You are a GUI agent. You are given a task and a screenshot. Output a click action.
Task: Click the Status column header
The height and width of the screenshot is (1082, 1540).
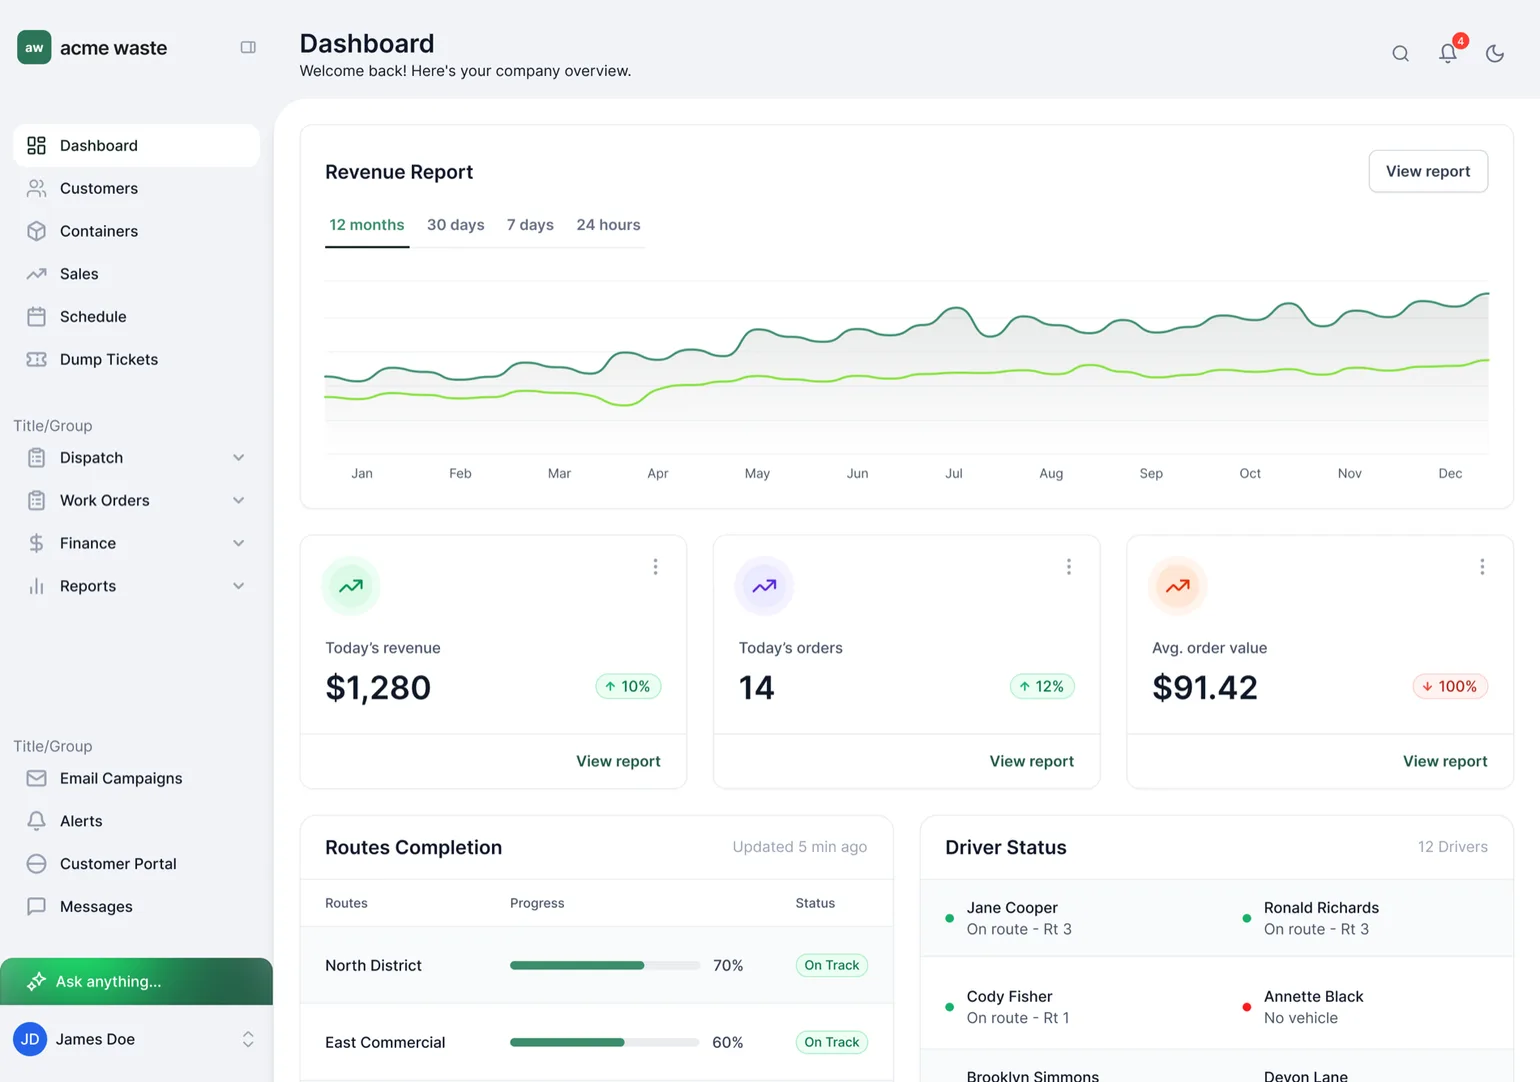click(815, 903)
